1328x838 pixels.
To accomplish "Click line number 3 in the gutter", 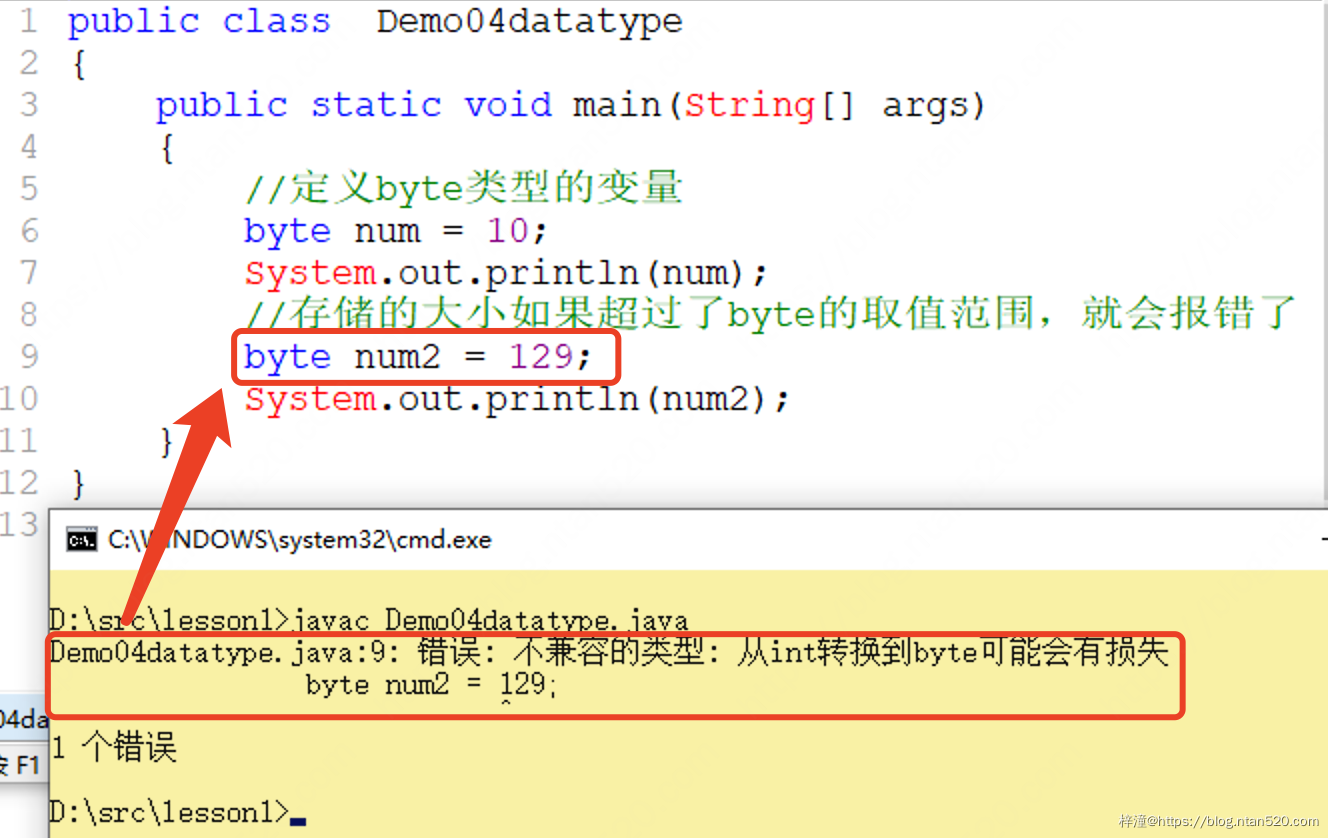I will click(x=28, y=105).
